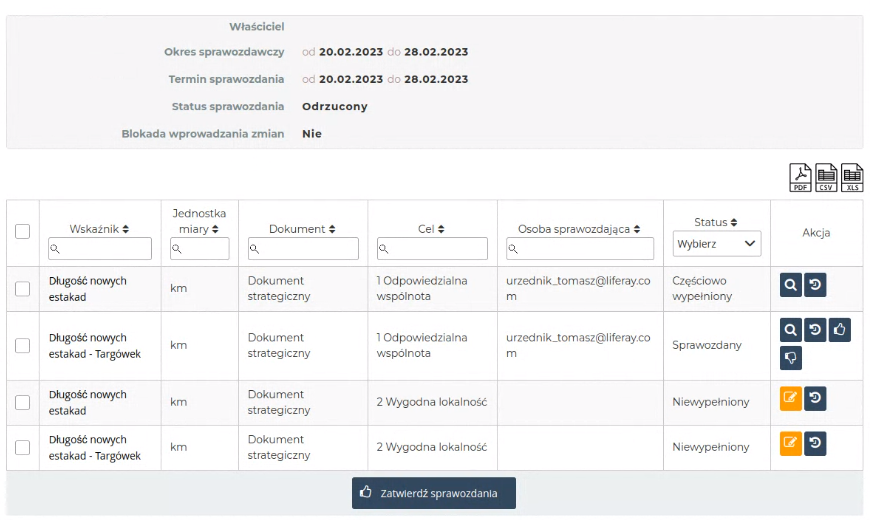Screen dimensions: 870x520
Task: Toggle the select-all checkbox in header
Action: click(23, 231)
